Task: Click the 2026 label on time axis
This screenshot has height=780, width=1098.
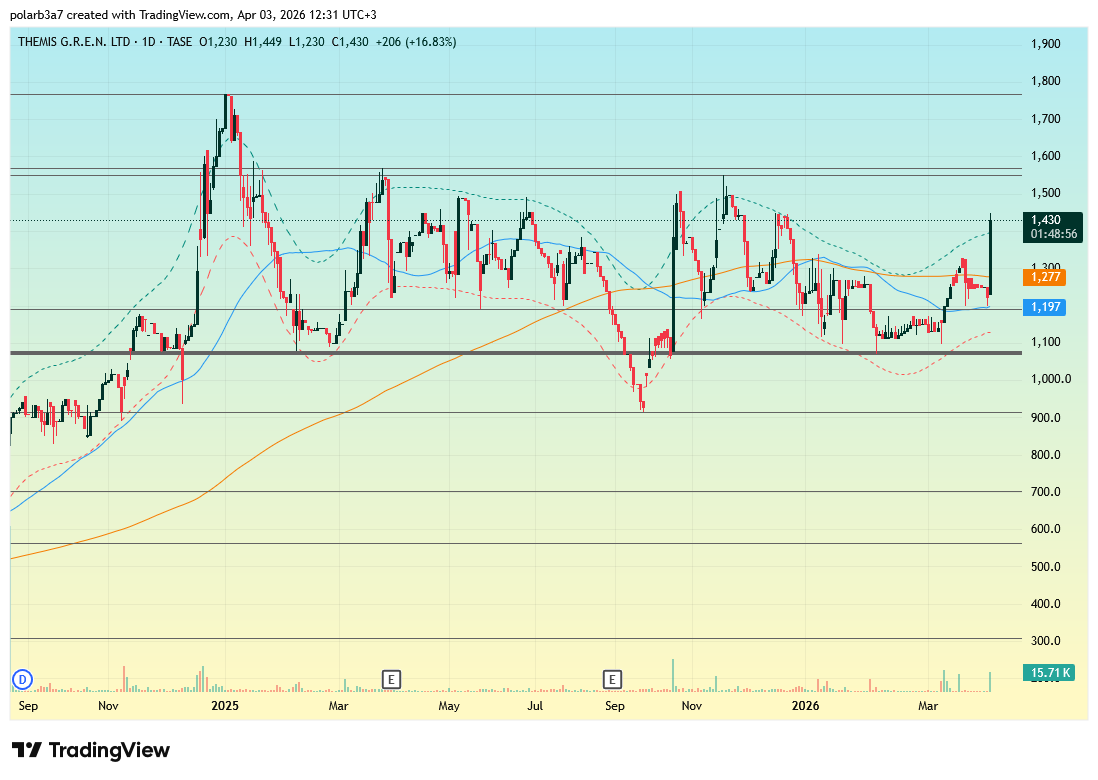Action: tap(805, 706)
